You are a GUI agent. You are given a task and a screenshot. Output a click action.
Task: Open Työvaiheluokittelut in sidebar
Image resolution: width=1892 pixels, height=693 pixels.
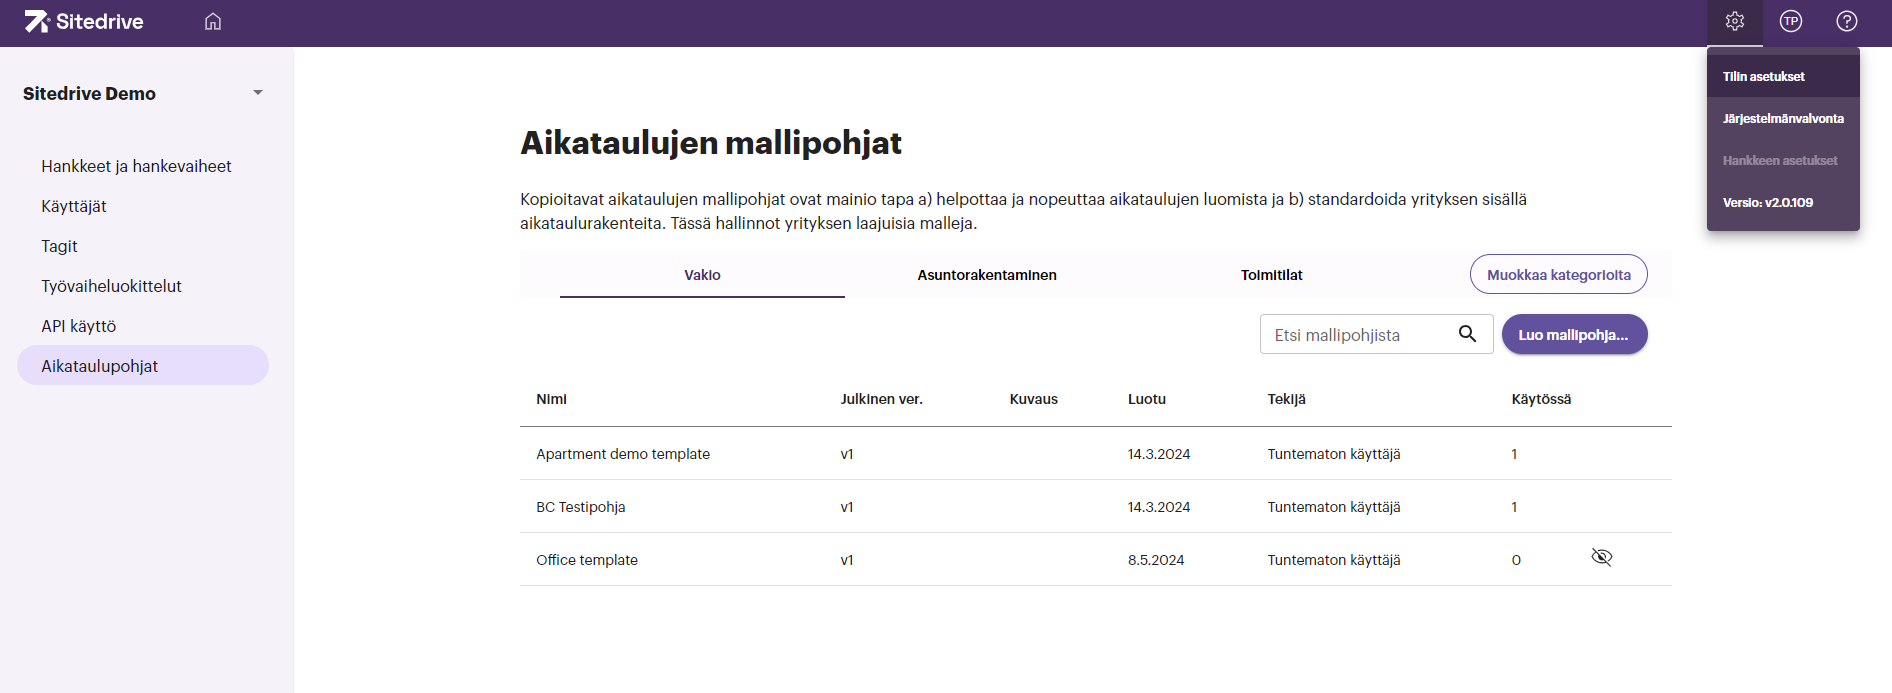point(143,286)
